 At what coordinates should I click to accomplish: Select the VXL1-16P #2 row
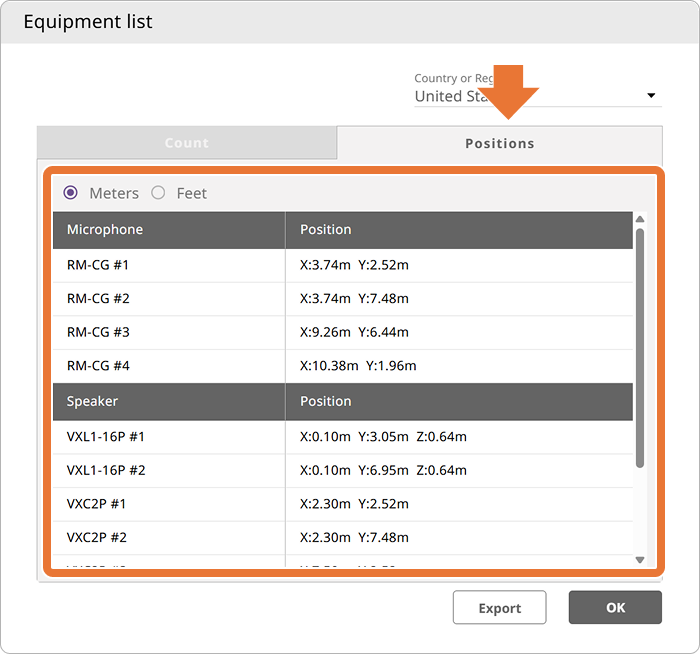click(343, 471)
